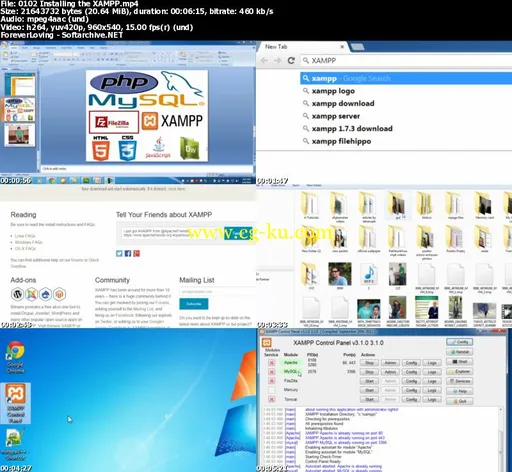Open Explorer from the XAMPP side buttons
This screenshot has width=512, height=472.
tap(459, 371)
